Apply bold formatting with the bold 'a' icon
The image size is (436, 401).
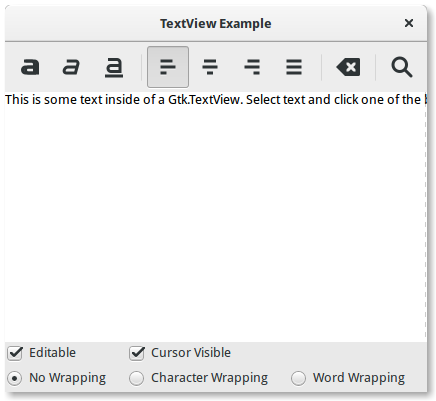click(x=30, y=67)
